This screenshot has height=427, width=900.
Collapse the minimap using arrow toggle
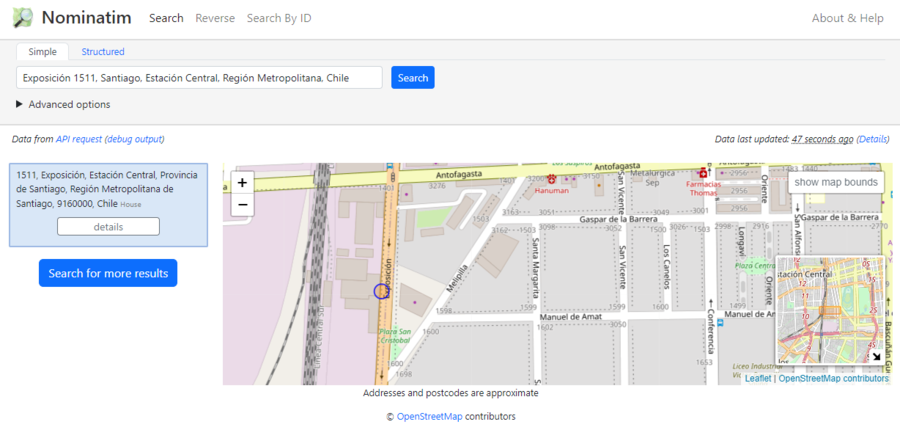(876, 356)
